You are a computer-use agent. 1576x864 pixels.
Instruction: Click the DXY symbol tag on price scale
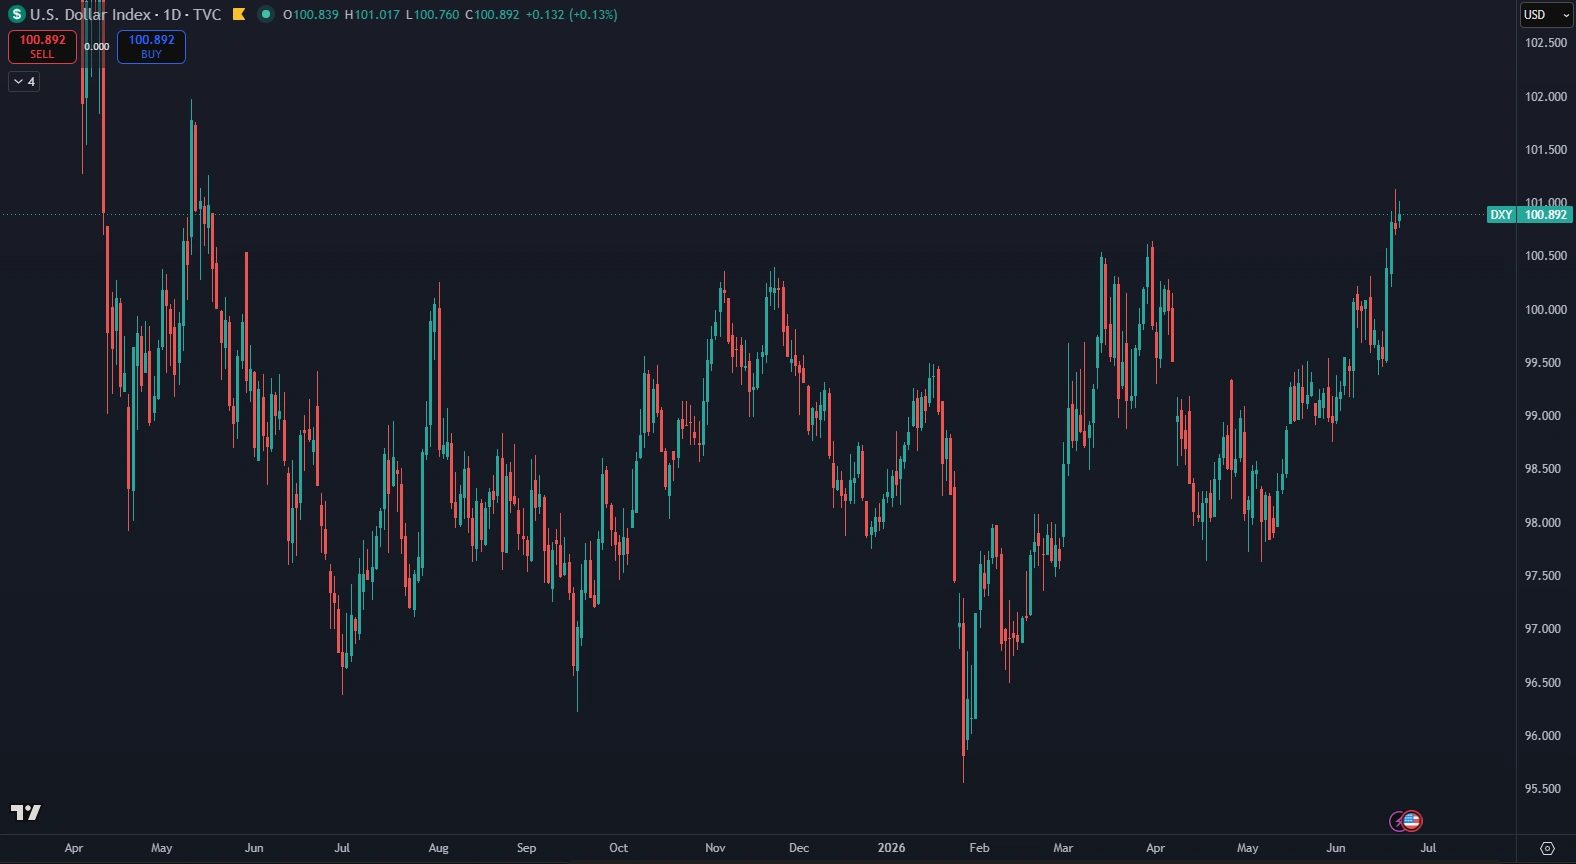click(1501, 215)
